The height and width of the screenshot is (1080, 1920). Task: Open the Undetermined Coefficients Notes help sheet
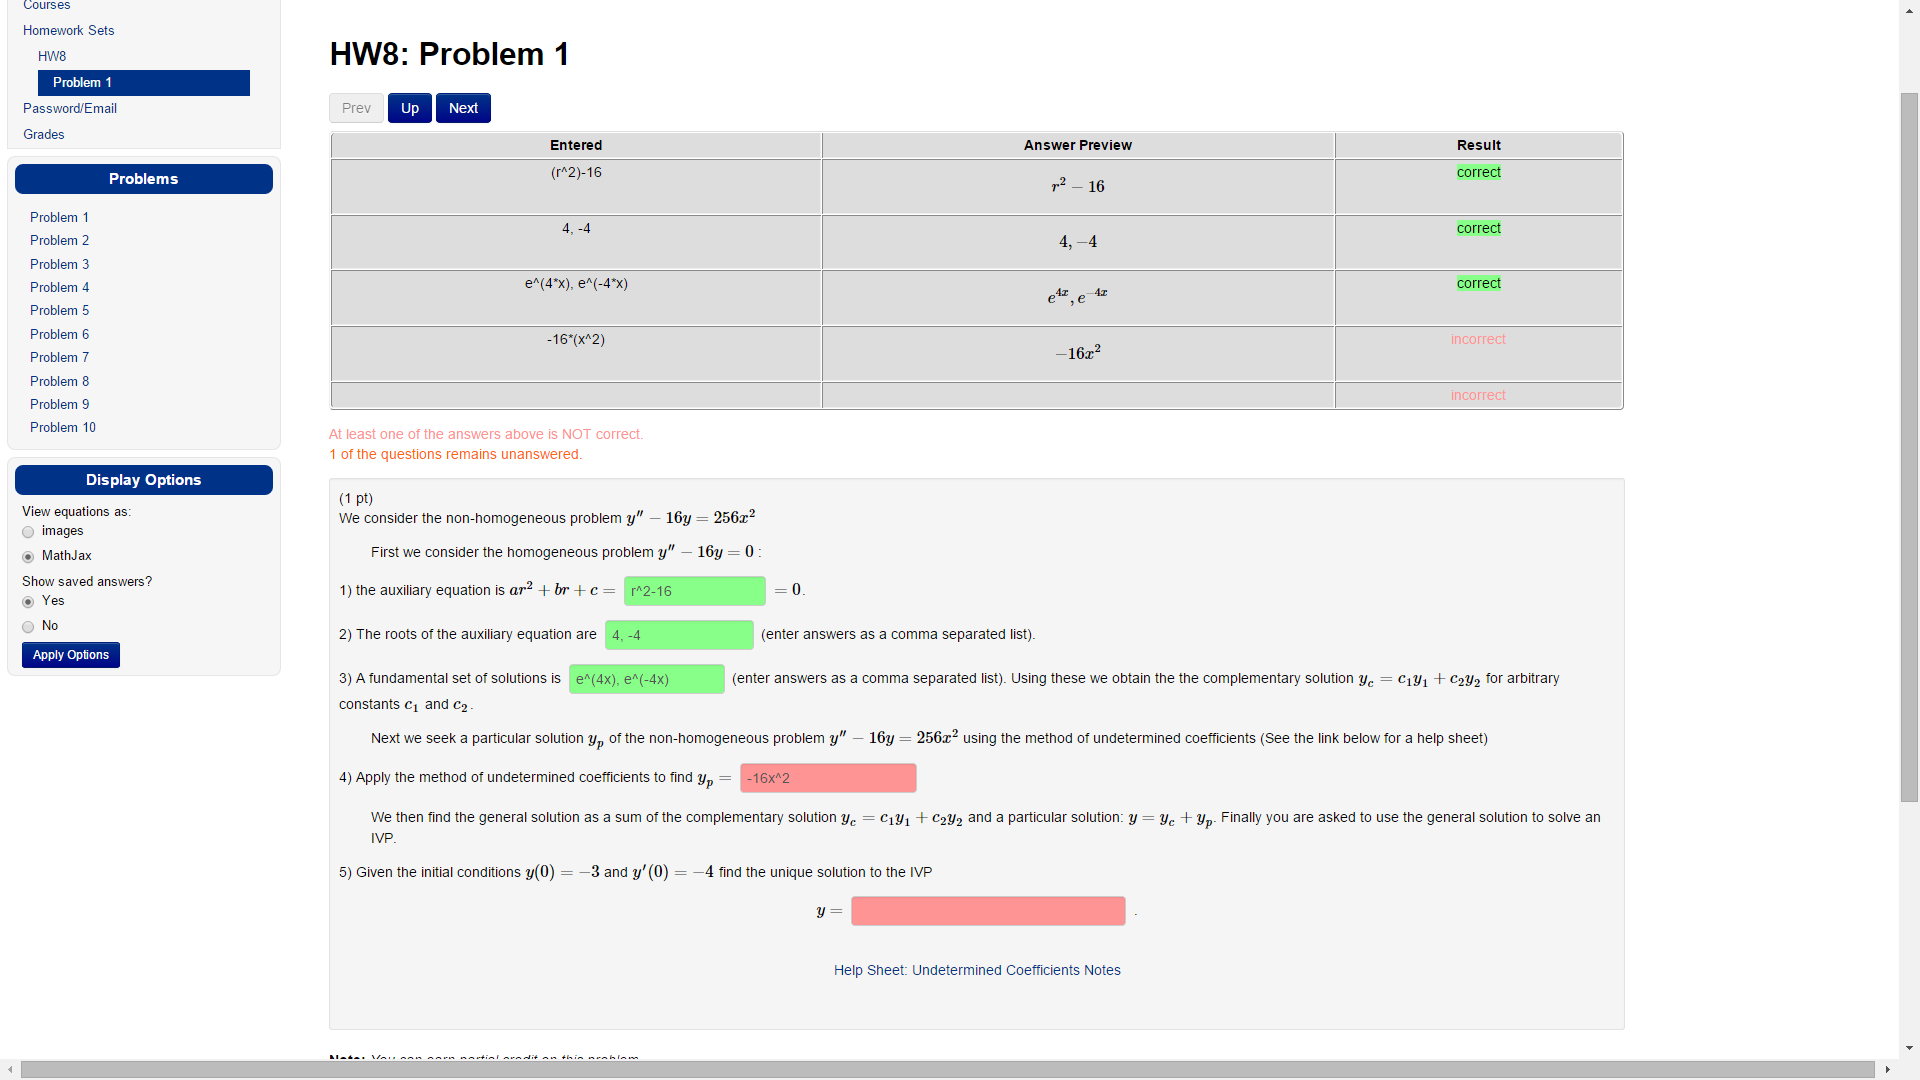tap(976, 970)
